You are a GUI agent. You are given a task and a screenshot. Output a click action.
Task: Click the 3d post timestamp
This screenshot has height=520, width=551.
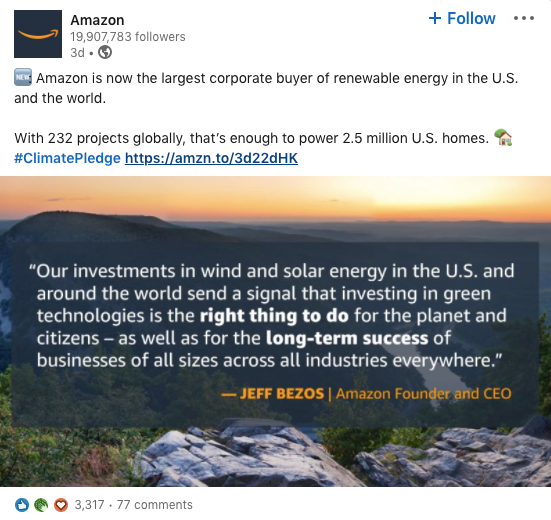(77, 53)
